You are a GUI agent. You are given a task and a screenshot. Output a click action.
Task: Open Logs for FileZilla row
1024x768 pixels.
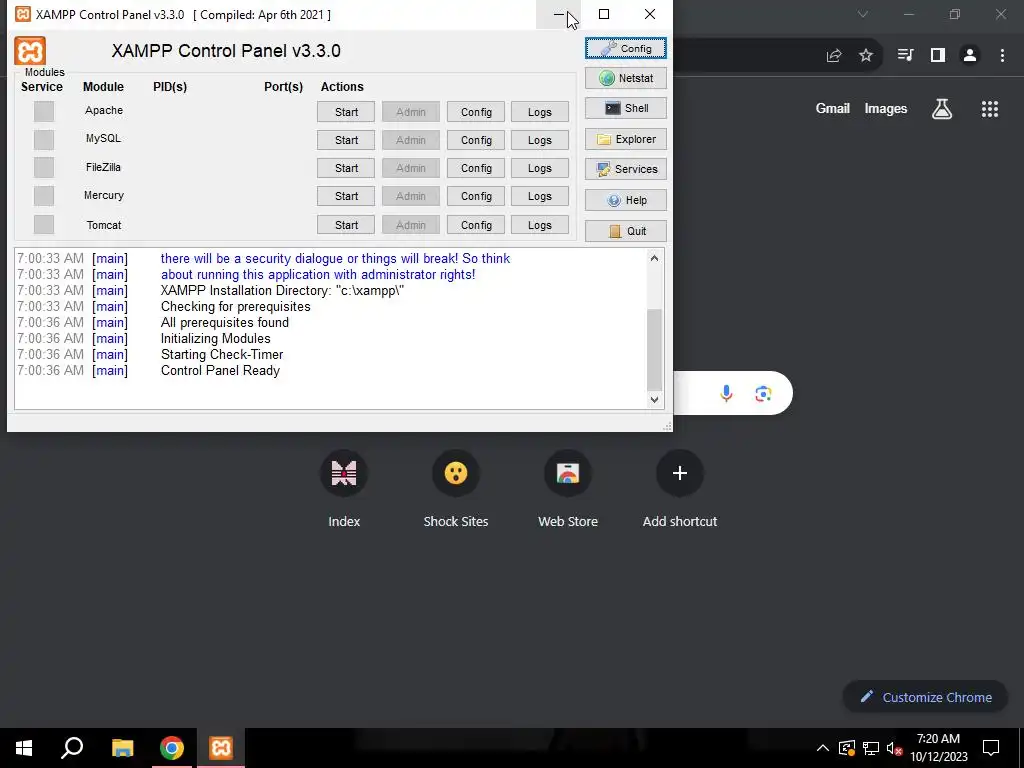tap(539, 168)
